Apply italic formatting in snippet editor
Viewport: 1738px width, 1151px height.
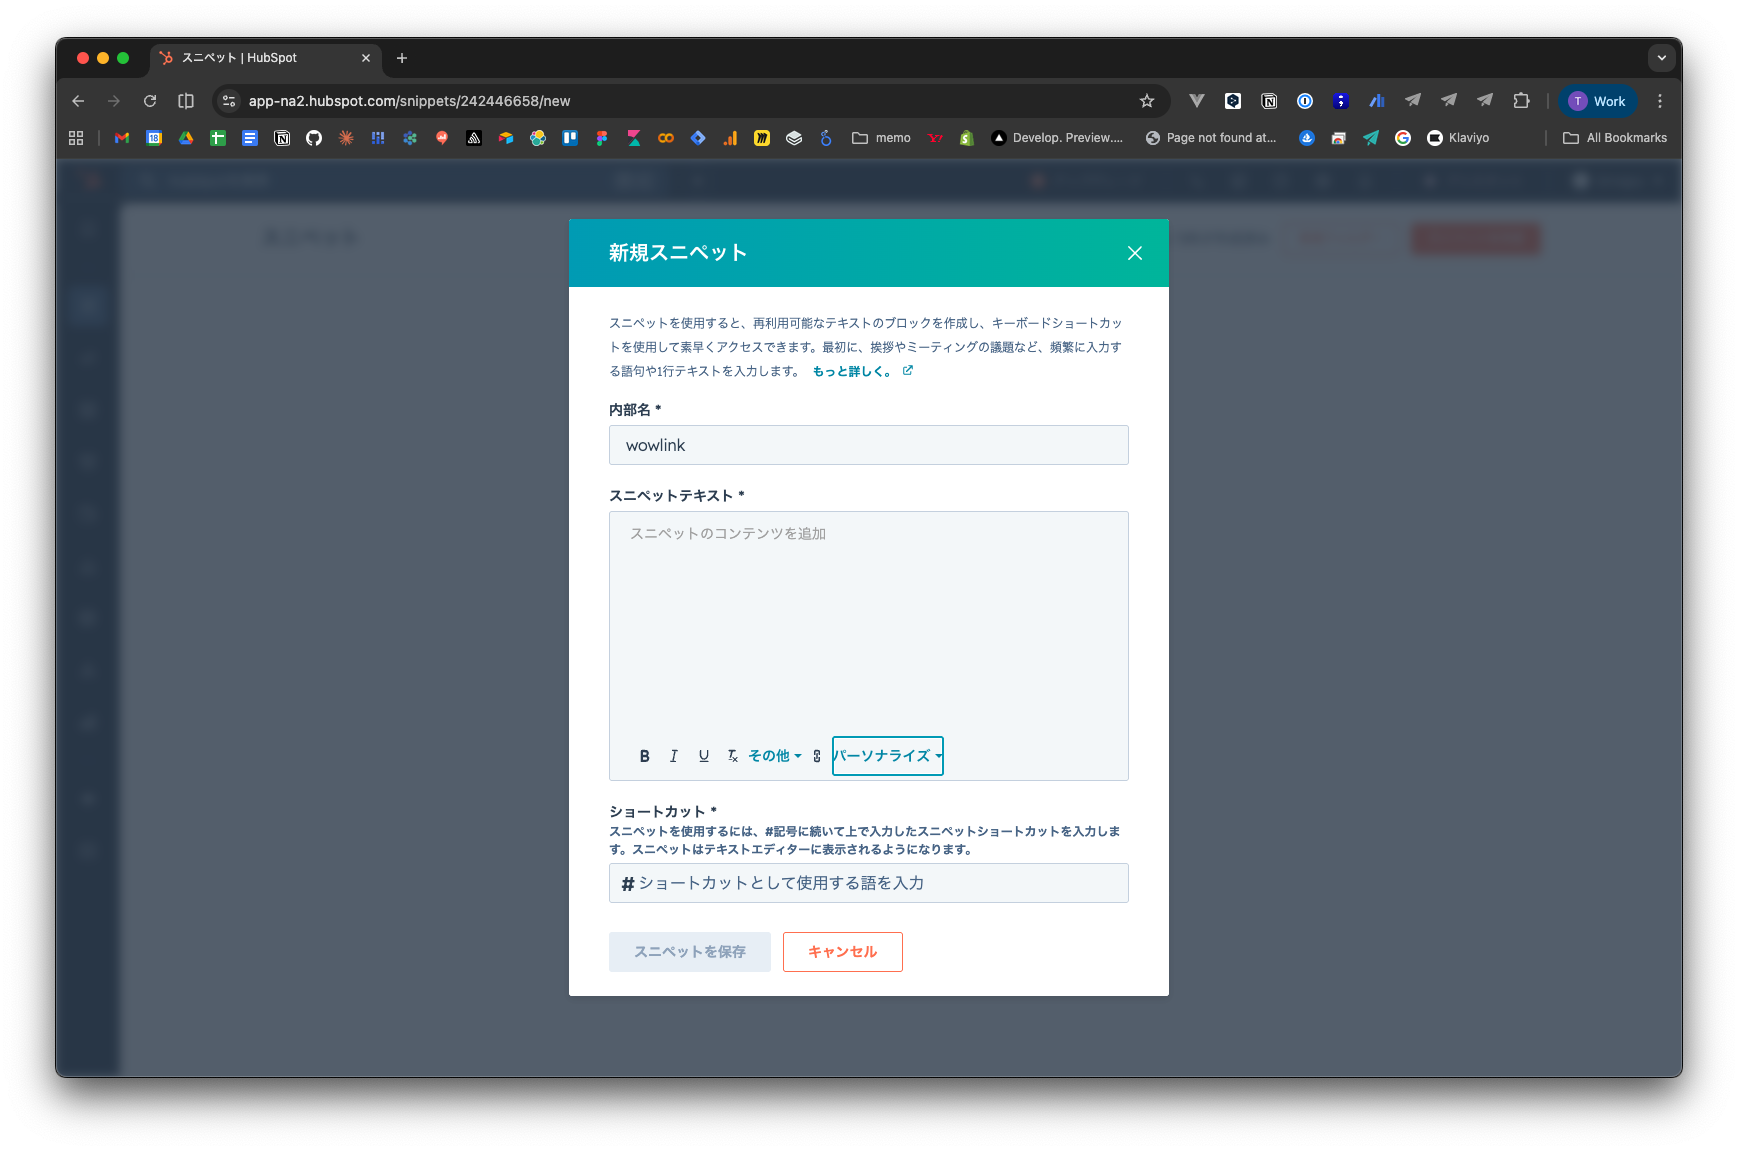coord(674,756)
